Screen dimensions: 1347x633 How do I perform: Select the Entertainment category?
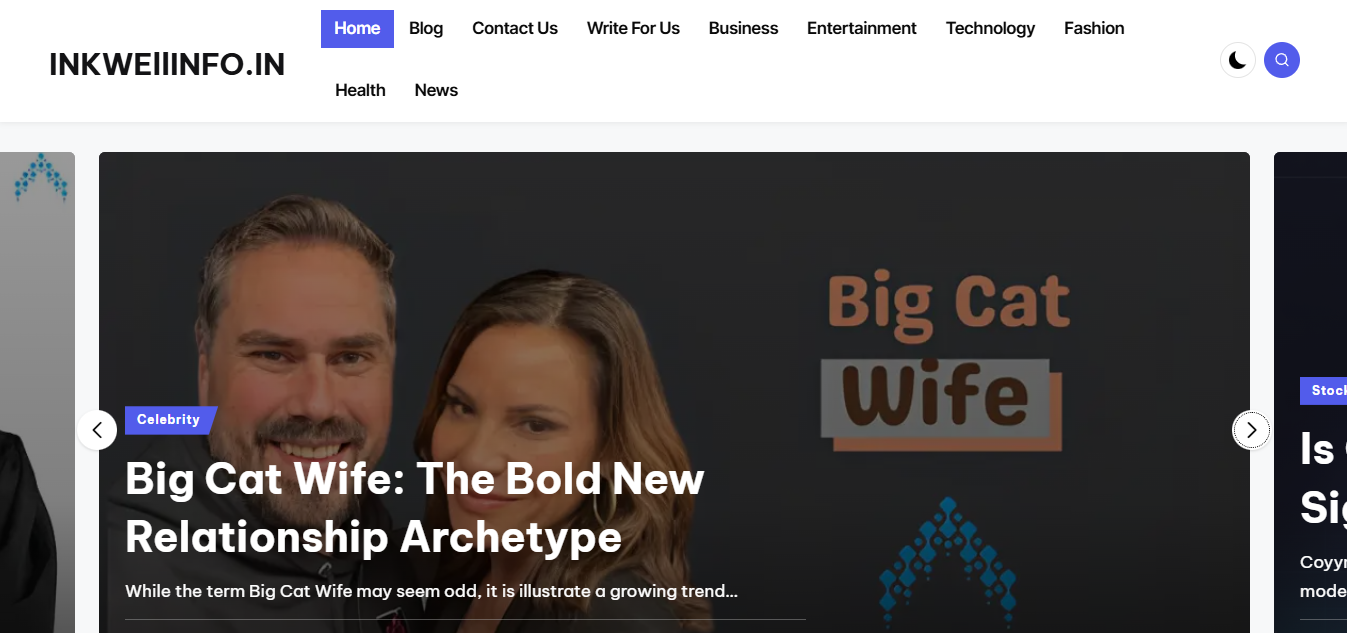tap(862, 29)
